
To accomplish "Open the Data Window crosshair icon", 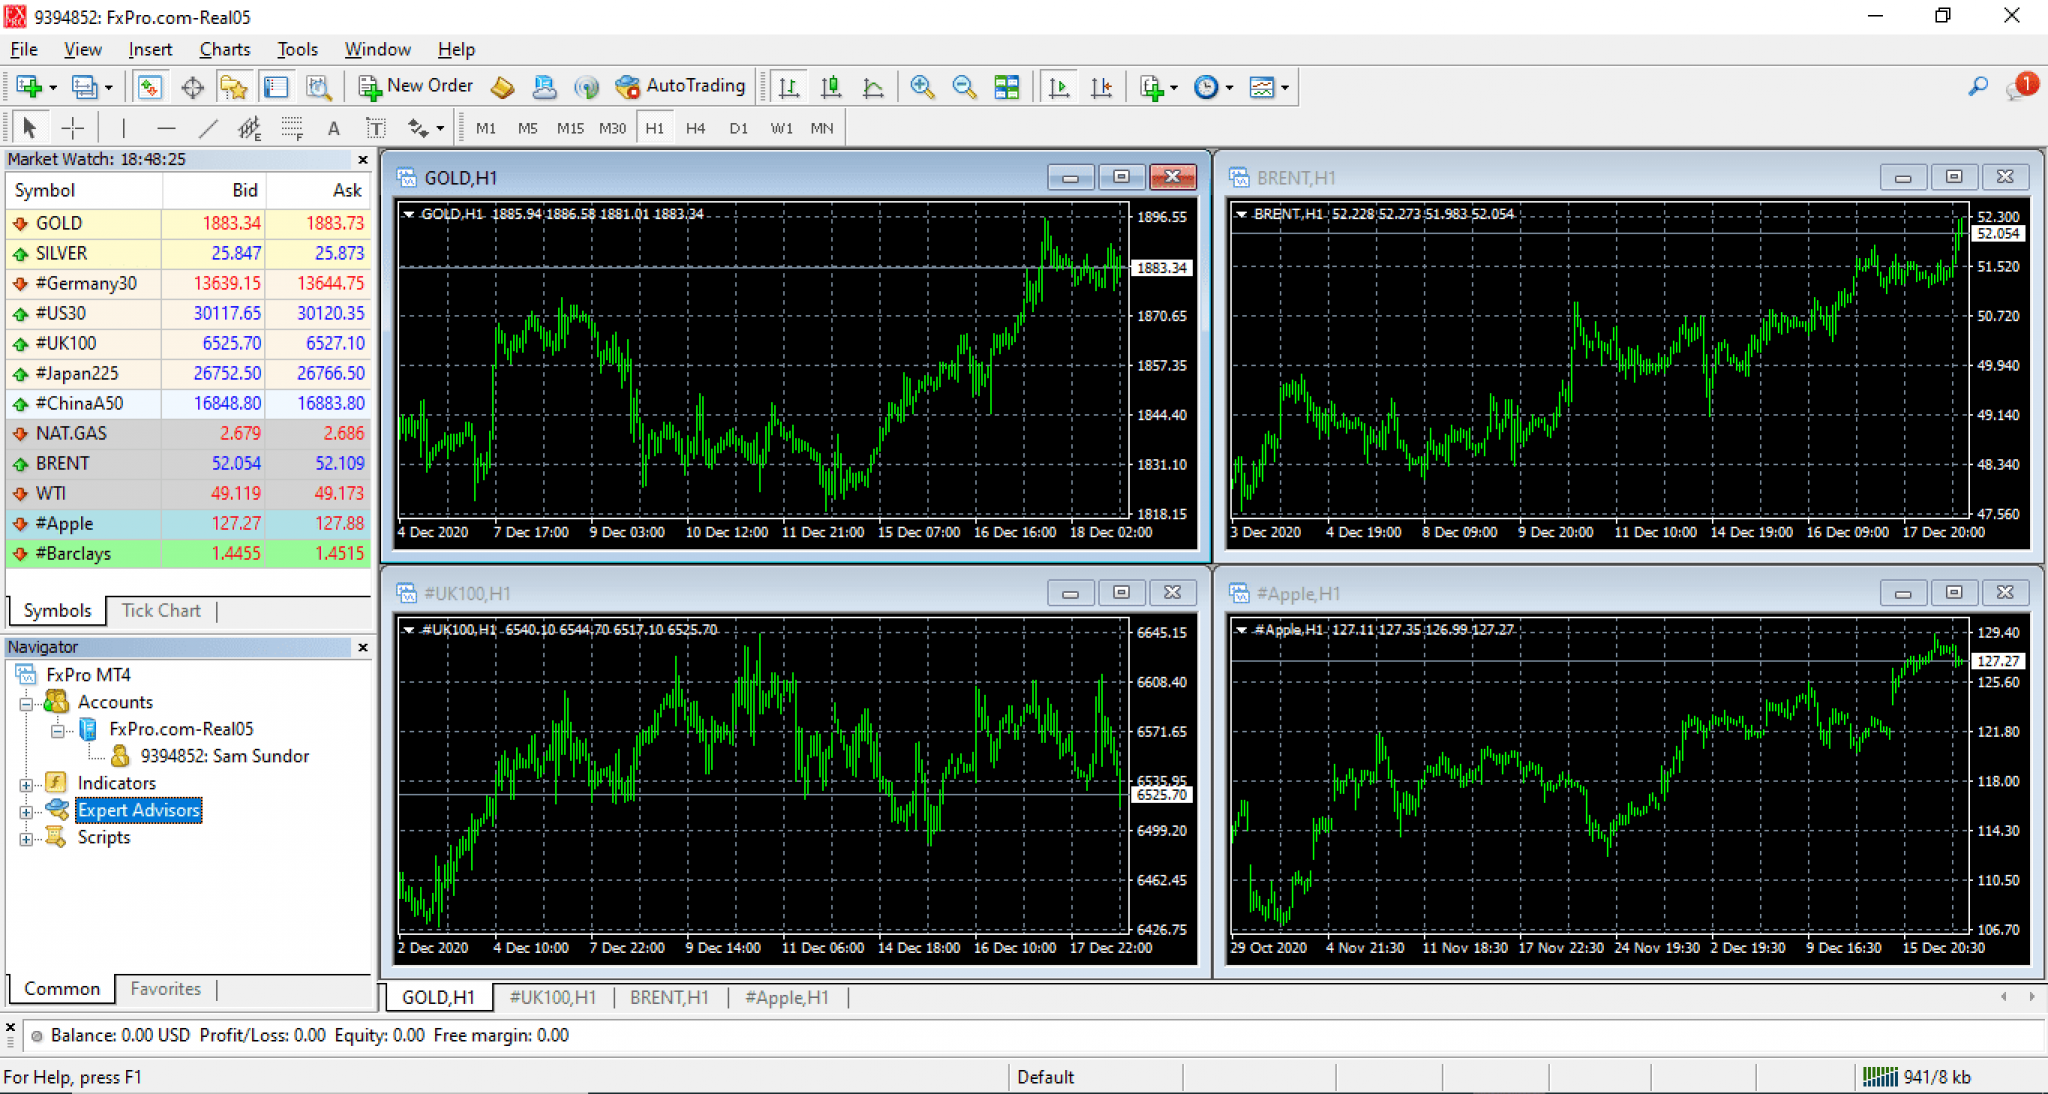I will [192, 87].
